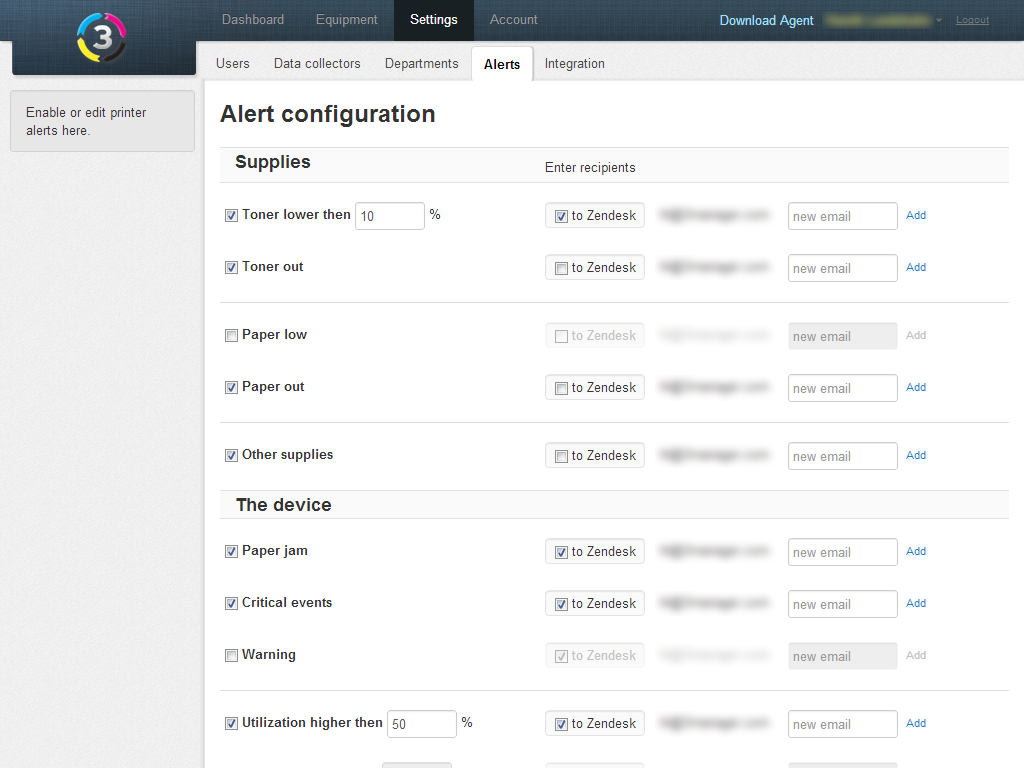The height and width of the screenshot is (768, 1024).
Task: Open the Data collectors tab
Action: 317,64
